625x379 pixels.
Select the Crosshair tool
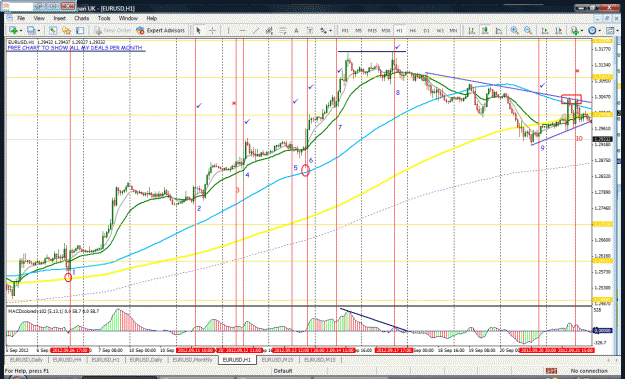212,30
